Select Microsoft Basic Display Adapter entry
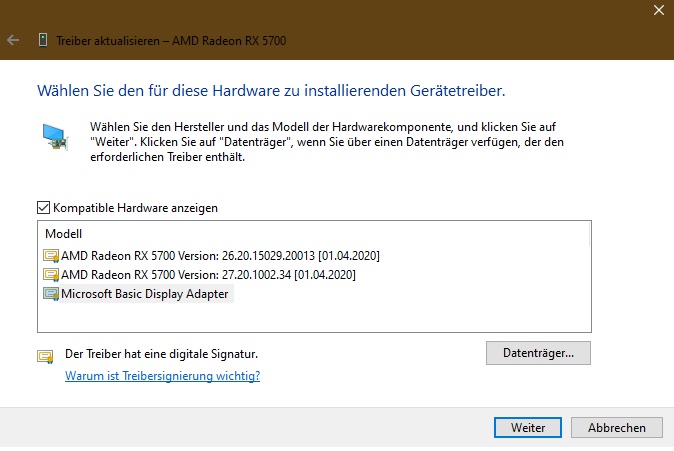This screenshot has height=451, width=674. tap(144, 294)
